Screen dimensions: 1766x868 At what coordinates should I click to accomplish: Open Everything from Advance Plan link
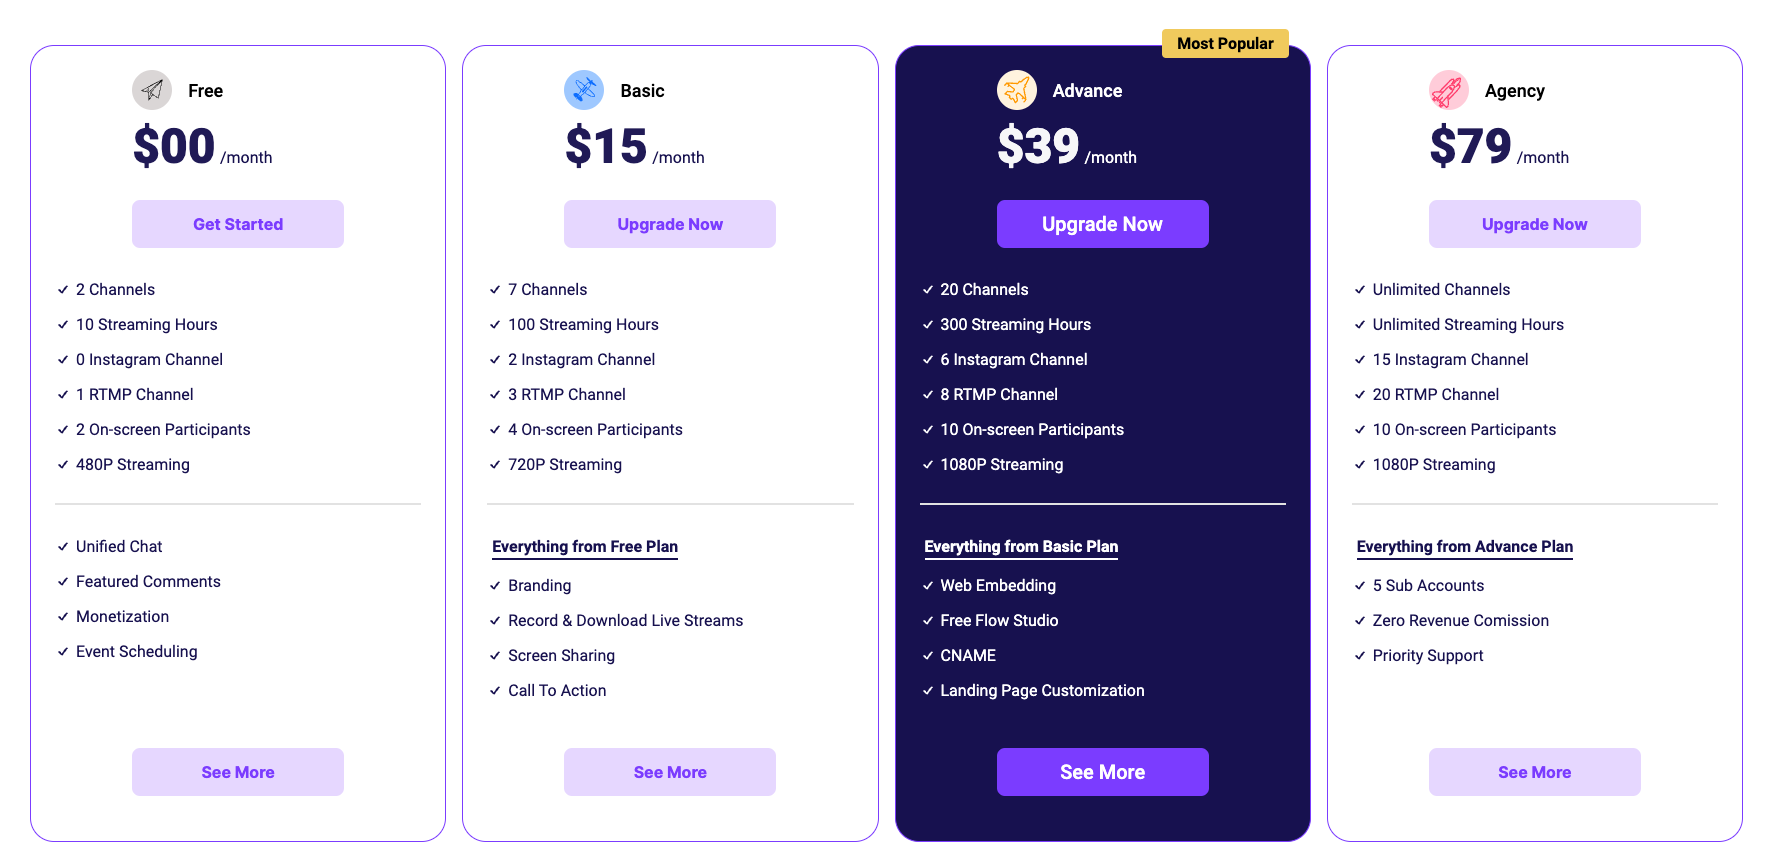coord(1464,547)
